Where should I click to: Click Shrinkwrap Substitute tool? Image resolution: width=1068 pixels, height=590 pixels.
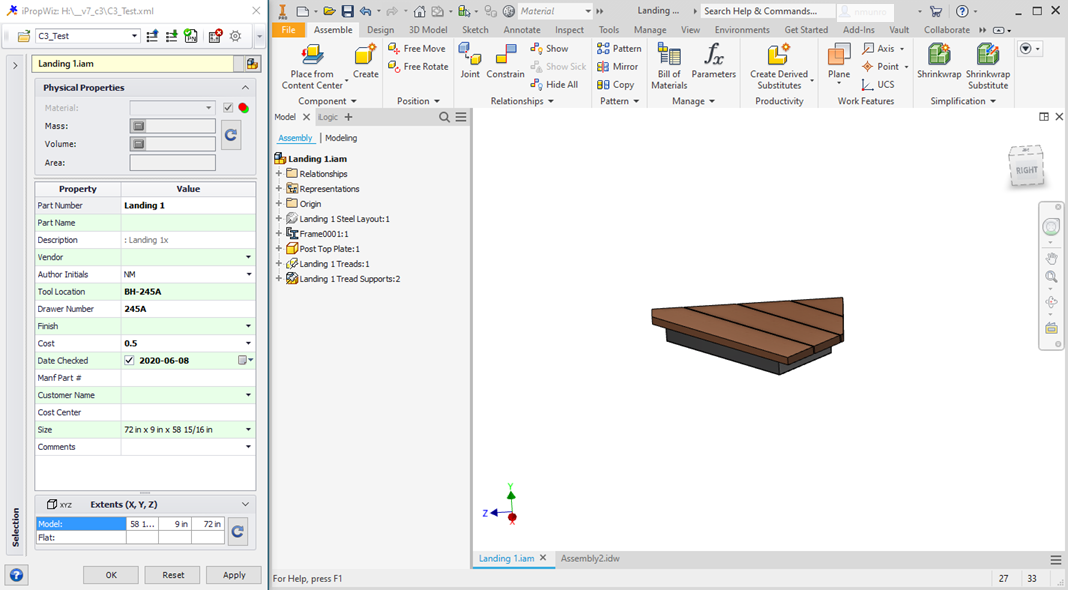pyautogui.click(x=988, y=66)
